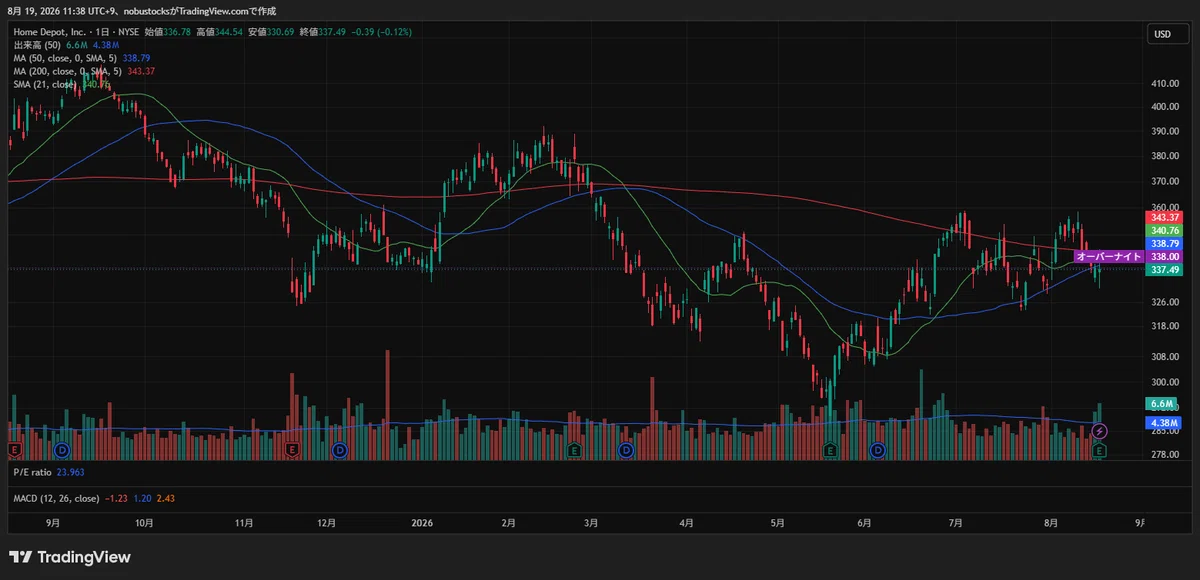Click the purple lightning bolt event icon
Screen dimensions: 1200x580
tap(1100, 431)
